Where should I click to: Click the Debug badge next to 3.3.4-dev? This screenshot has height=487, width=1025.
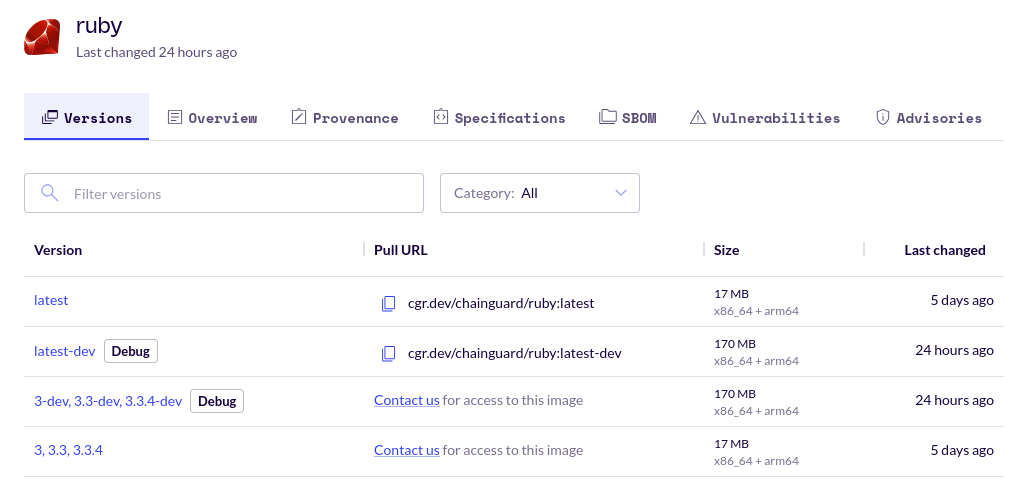point(217,401)
